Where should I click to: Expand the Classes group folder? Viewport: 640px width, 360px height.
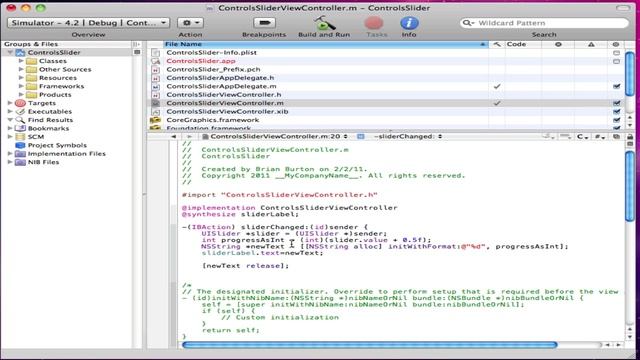(21, 61)
